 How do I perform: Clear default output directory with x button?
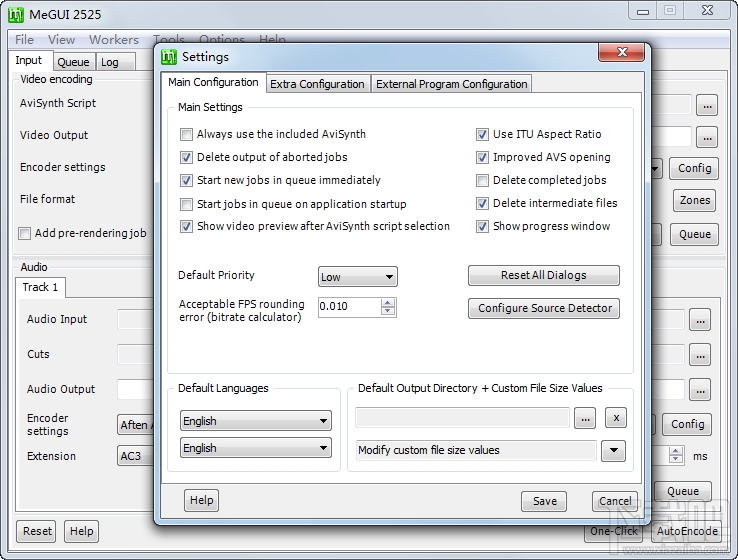coord(616,418)
